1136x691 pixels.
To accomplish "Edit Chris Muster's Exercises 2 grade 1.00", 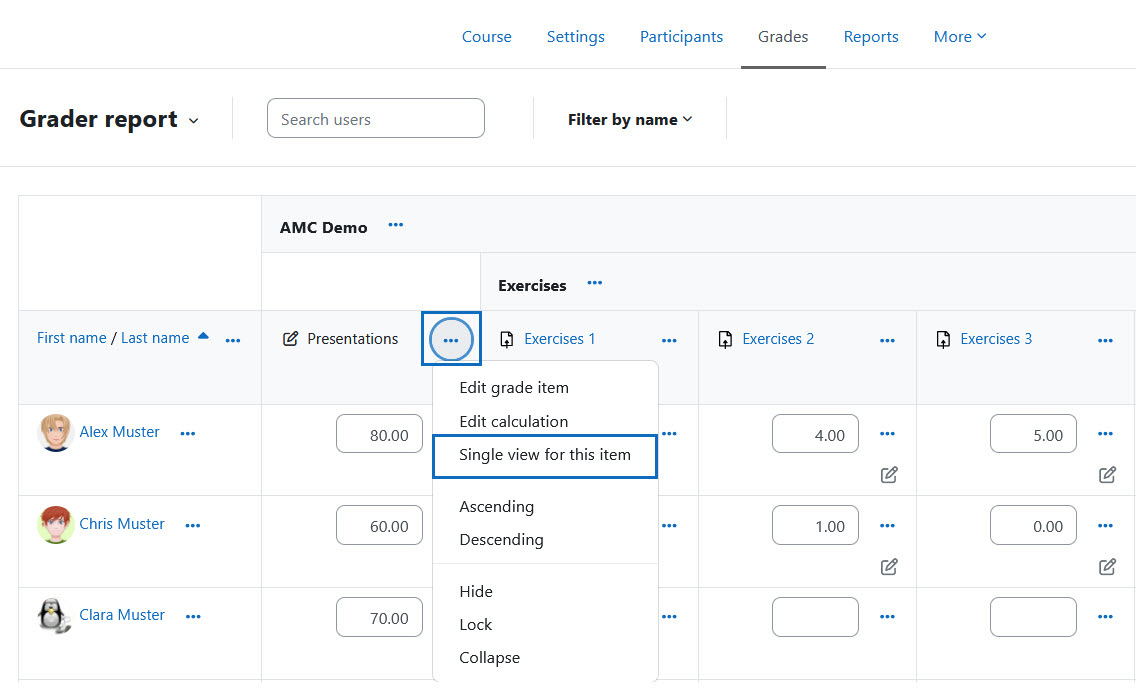I will (816, 525).
